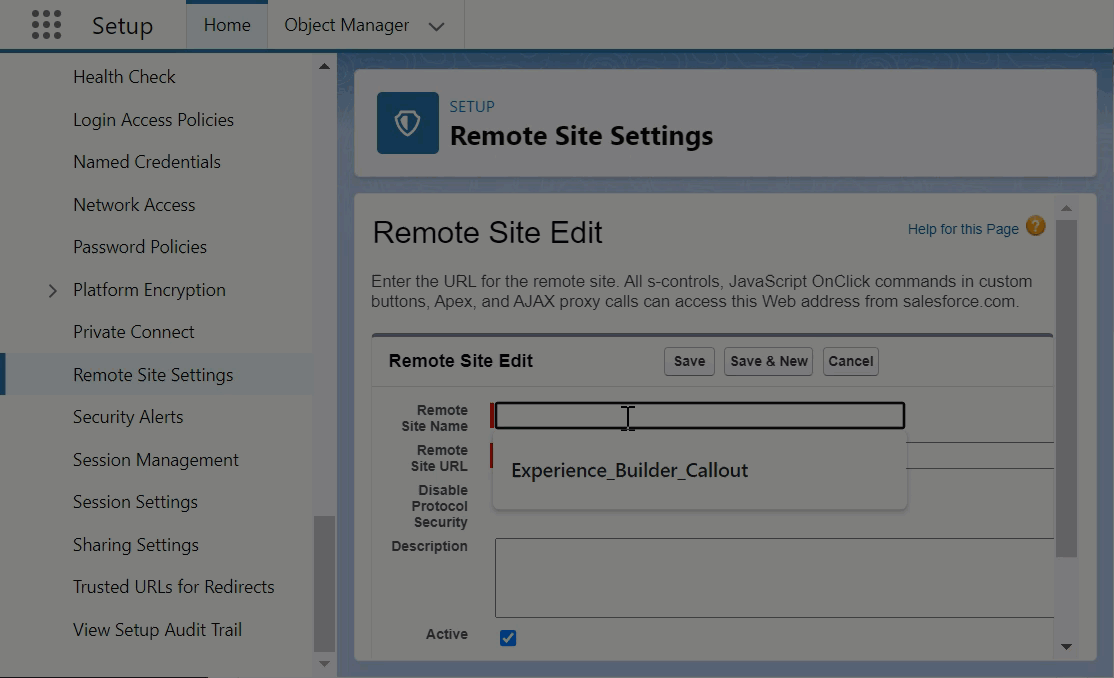Open the Object Manager tab
The image size is (1114, 678).
click(346, 25)
